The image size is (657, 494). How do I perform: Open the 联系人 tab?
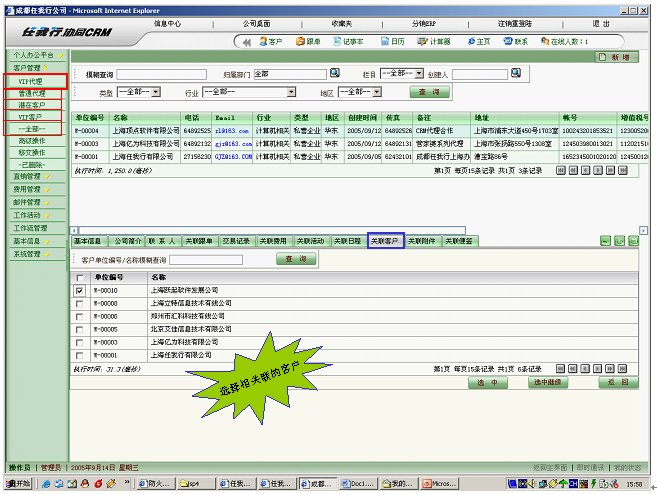[x=162, y=241]
